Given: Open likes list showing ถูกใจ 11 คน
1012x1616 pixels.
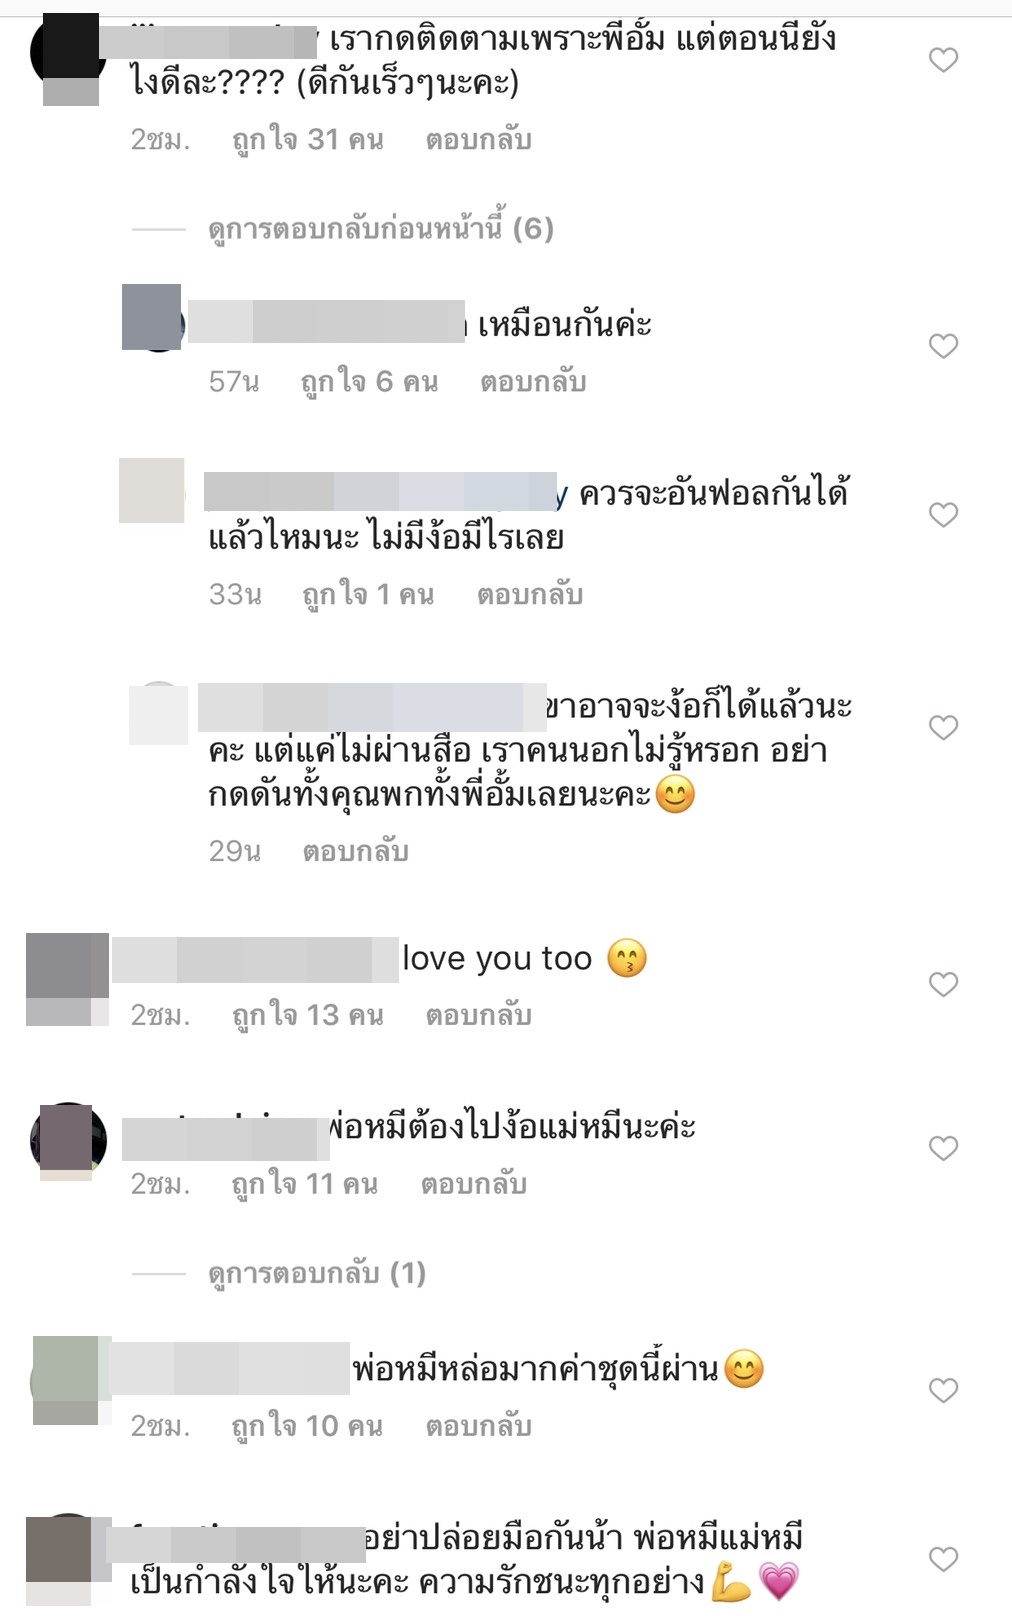Looking at the screenshot, I should click(305, 1185).
